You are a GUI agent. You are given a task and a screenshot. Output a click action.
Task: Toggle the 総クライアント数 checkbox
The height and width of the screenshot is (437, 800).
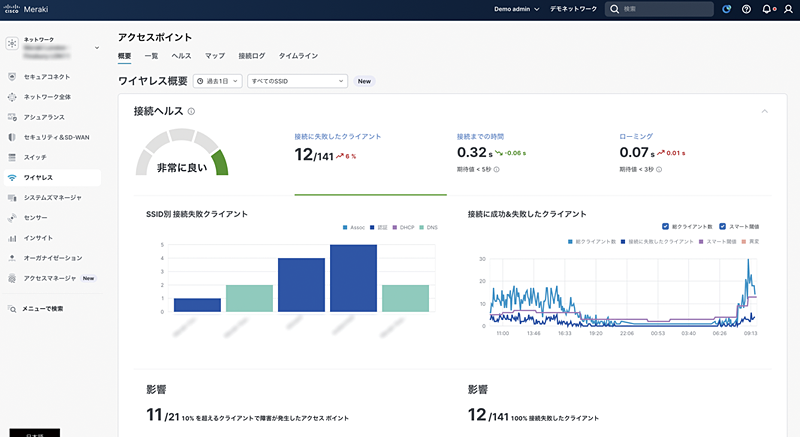[665, 225]
